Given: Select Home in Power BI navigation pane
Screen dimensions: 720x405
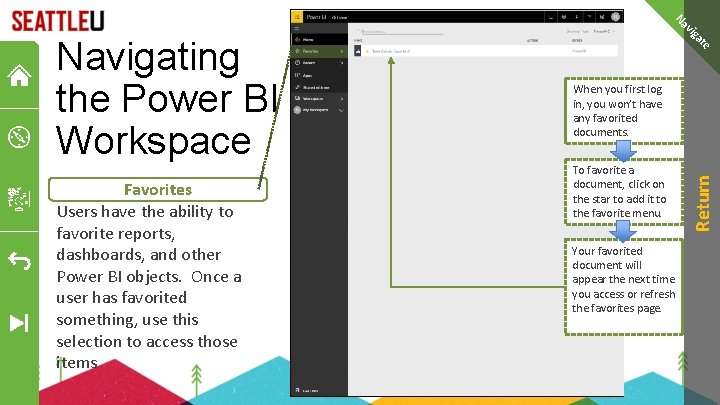Looking at the screenshot, I should pos(319,39).
